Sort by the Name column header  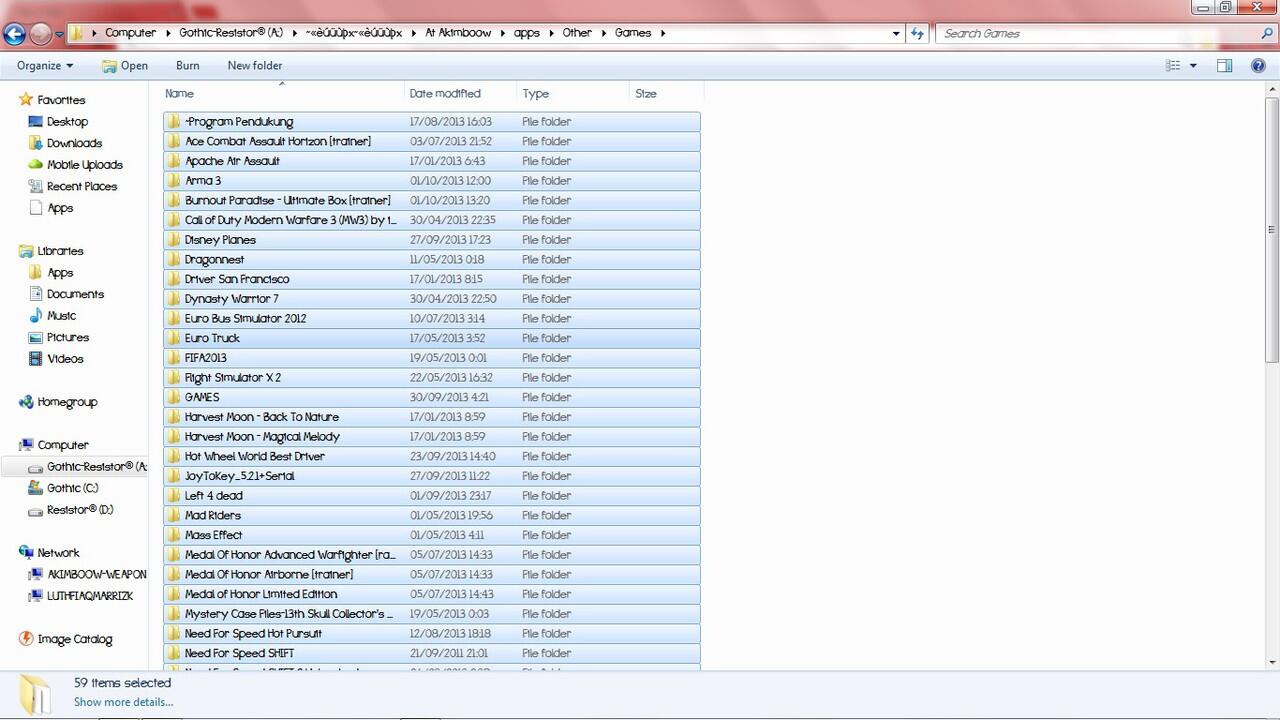(283, 94)
